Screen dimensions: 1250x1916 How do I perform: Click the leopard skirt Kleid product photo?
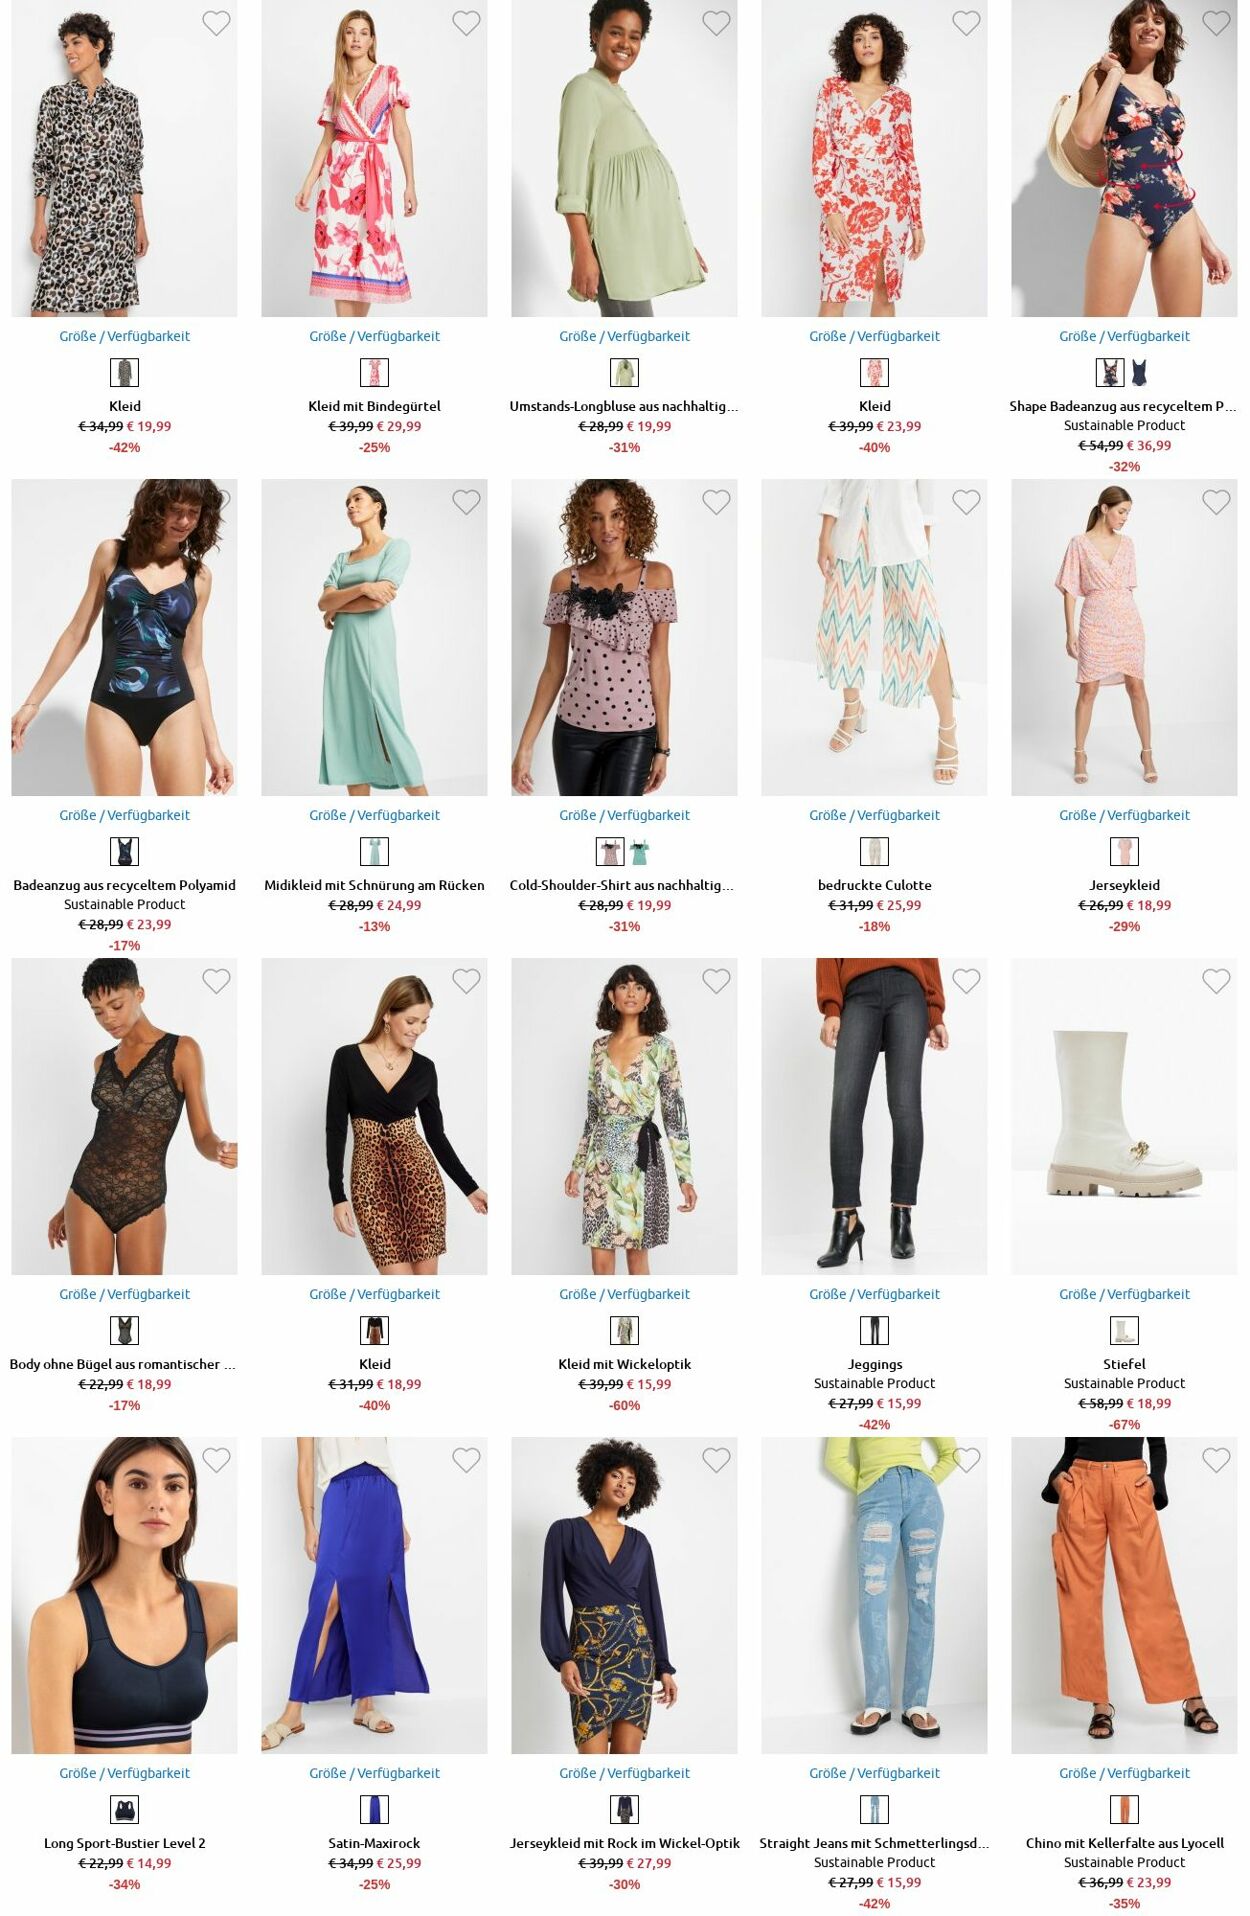point(374,1116)
